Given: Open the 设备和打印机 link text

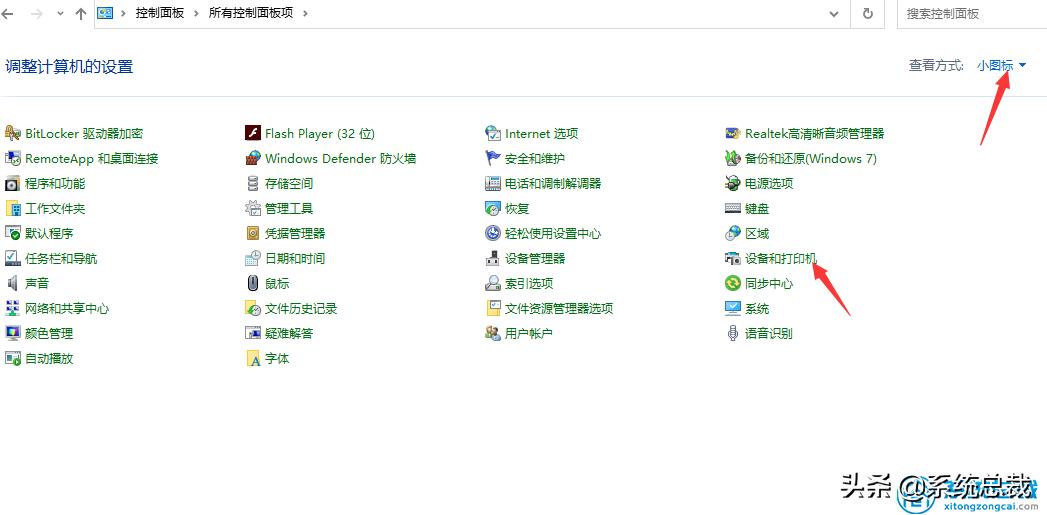Looking at the screenshot, I should [781, 259].
